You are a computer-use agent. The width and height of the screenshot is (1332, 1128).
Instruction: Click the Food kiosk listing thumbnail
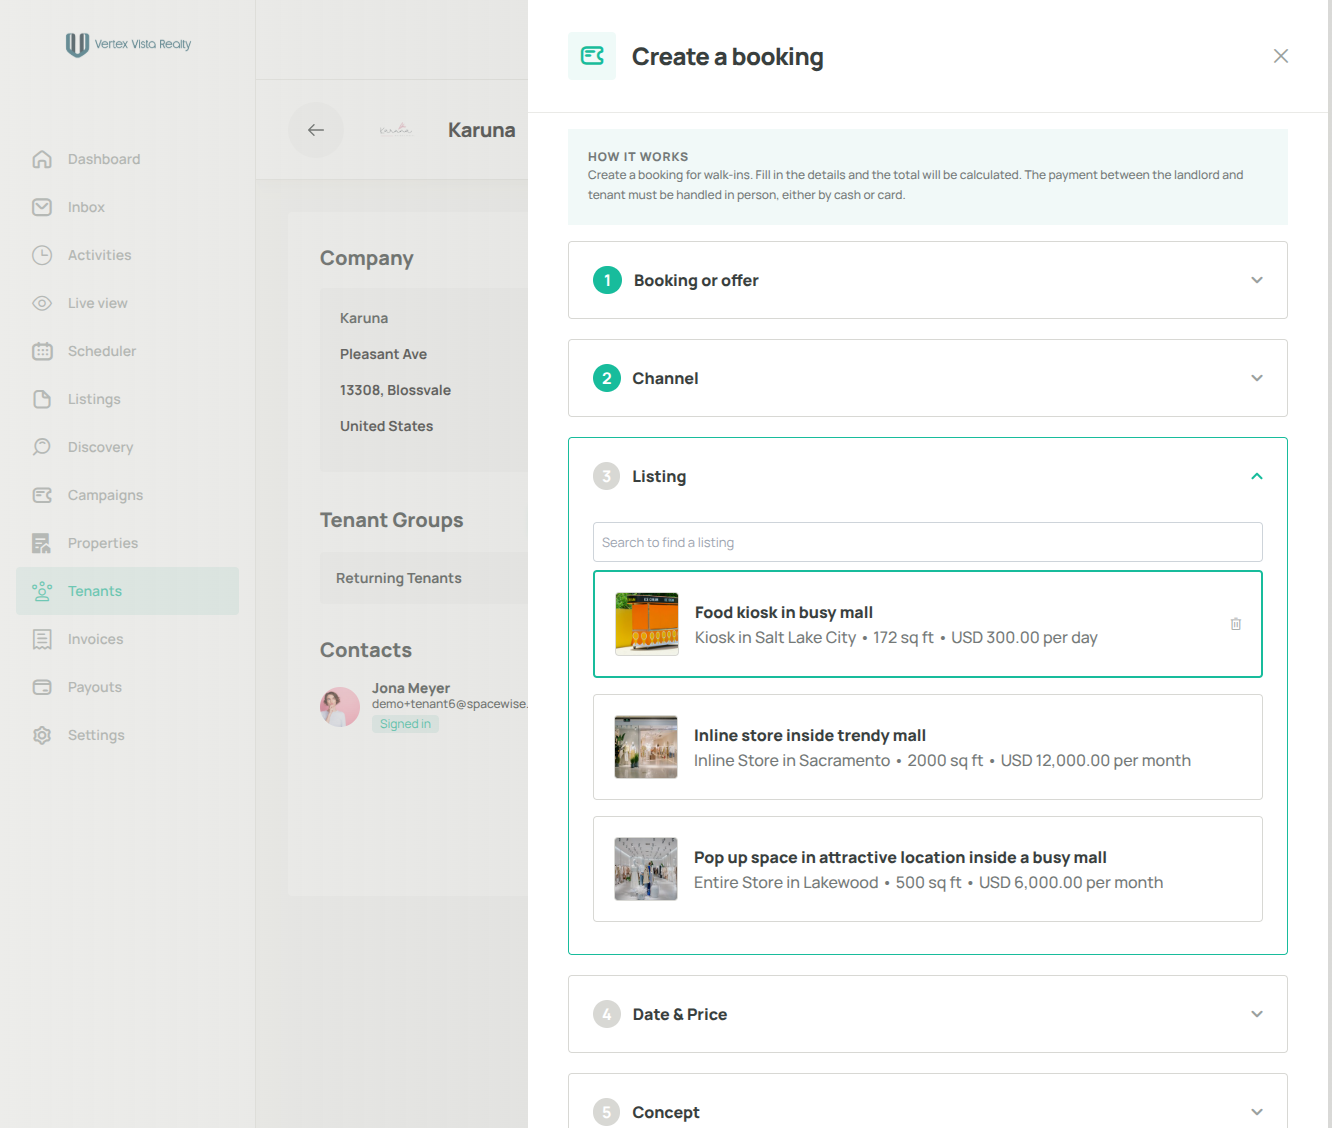click(x=647, y=624)
